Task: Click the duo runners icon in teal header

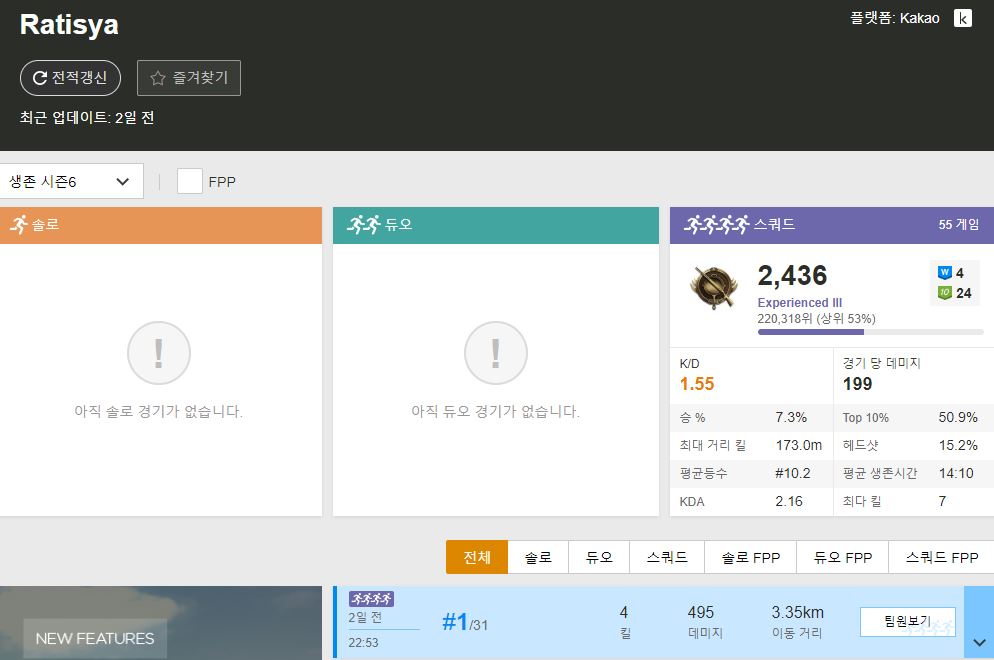Action: (364, 225)
